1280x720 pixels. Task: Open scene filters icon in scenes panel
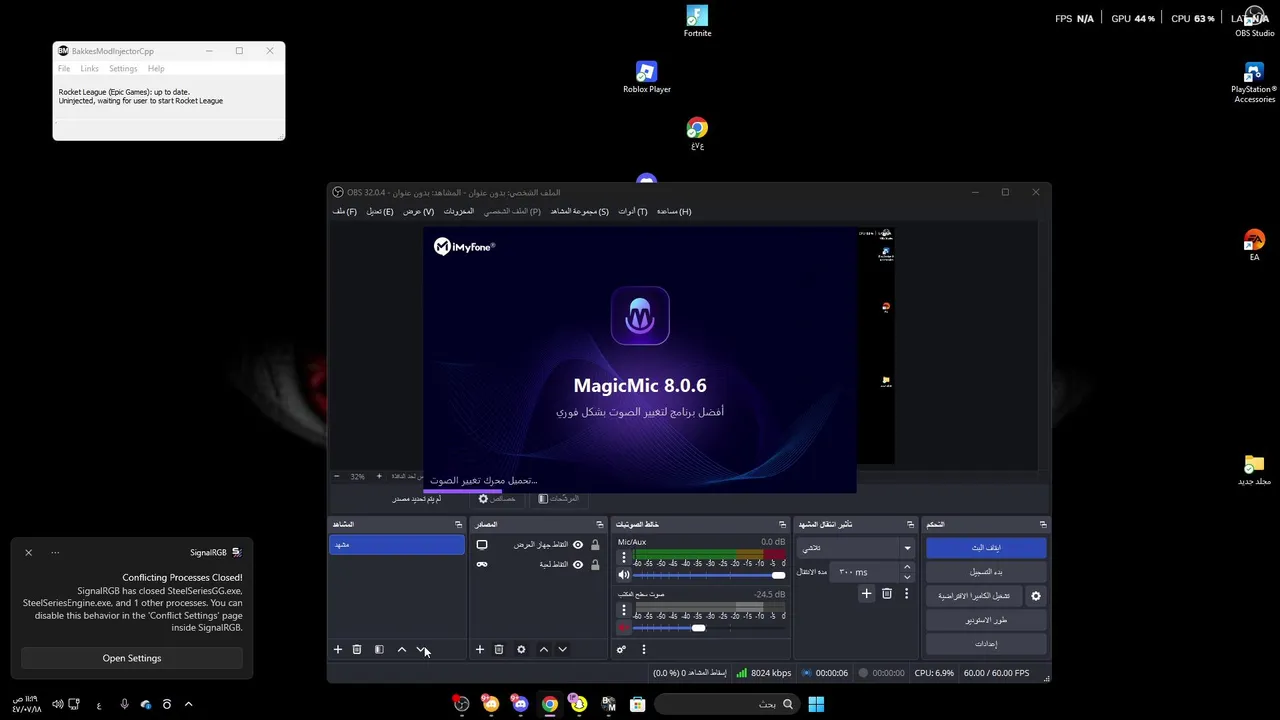pyautogui.click(x=379, y=649)
